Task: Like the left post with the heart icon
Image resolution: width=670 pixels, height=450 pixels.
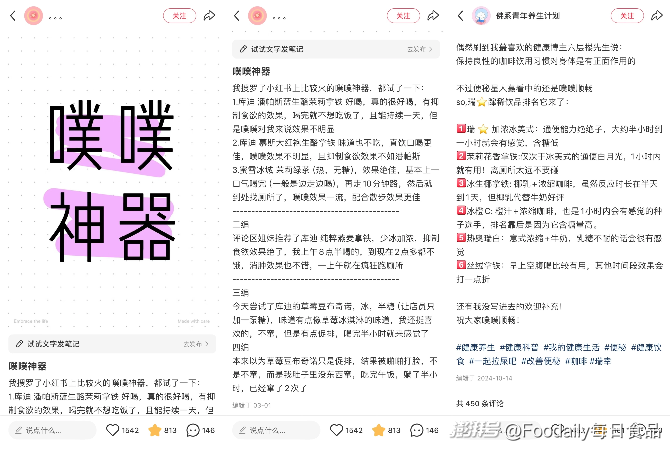Action: click(112, 430)
